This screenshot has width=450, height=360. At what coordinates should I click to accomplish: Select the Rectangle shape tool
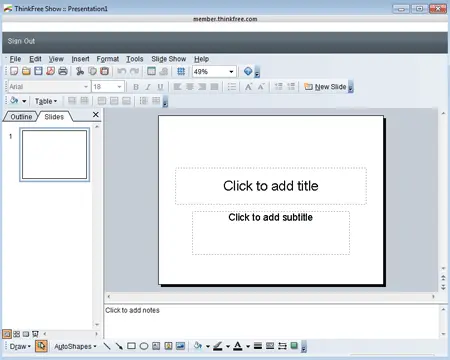click(131, 346)
